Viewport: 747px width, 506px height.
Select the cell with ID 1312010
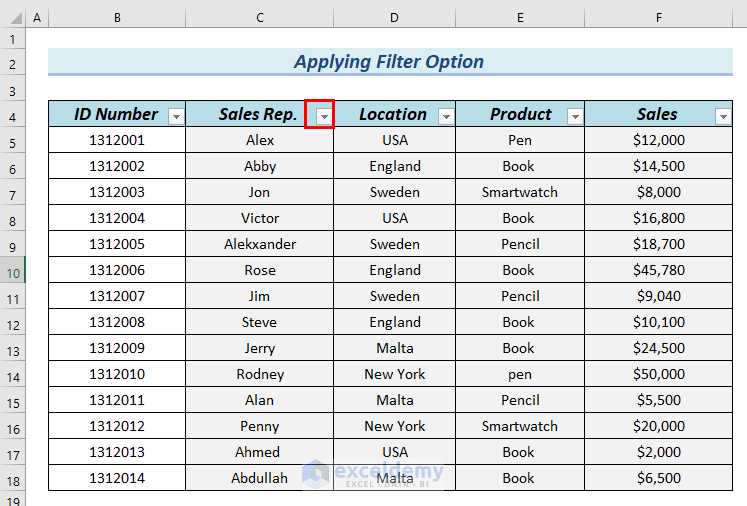click(117, 374)
